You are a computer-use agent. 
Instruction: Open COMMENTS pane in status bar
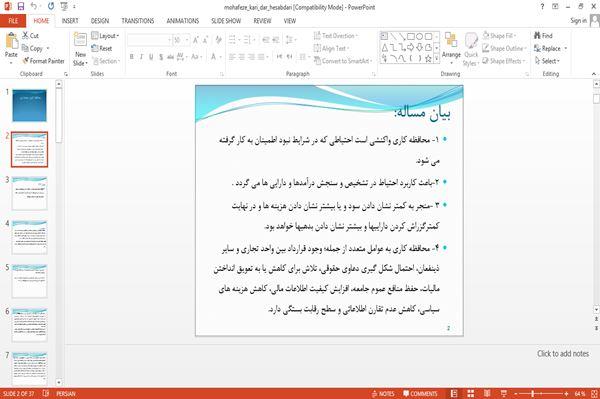[x=420, y=394]
